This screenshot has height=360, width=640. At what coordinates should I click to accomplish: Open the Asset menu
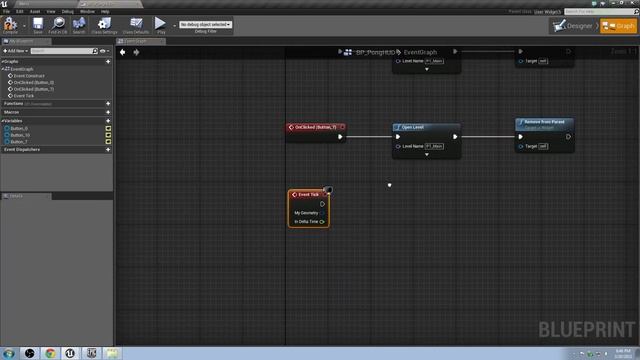[x=35, y=11]
